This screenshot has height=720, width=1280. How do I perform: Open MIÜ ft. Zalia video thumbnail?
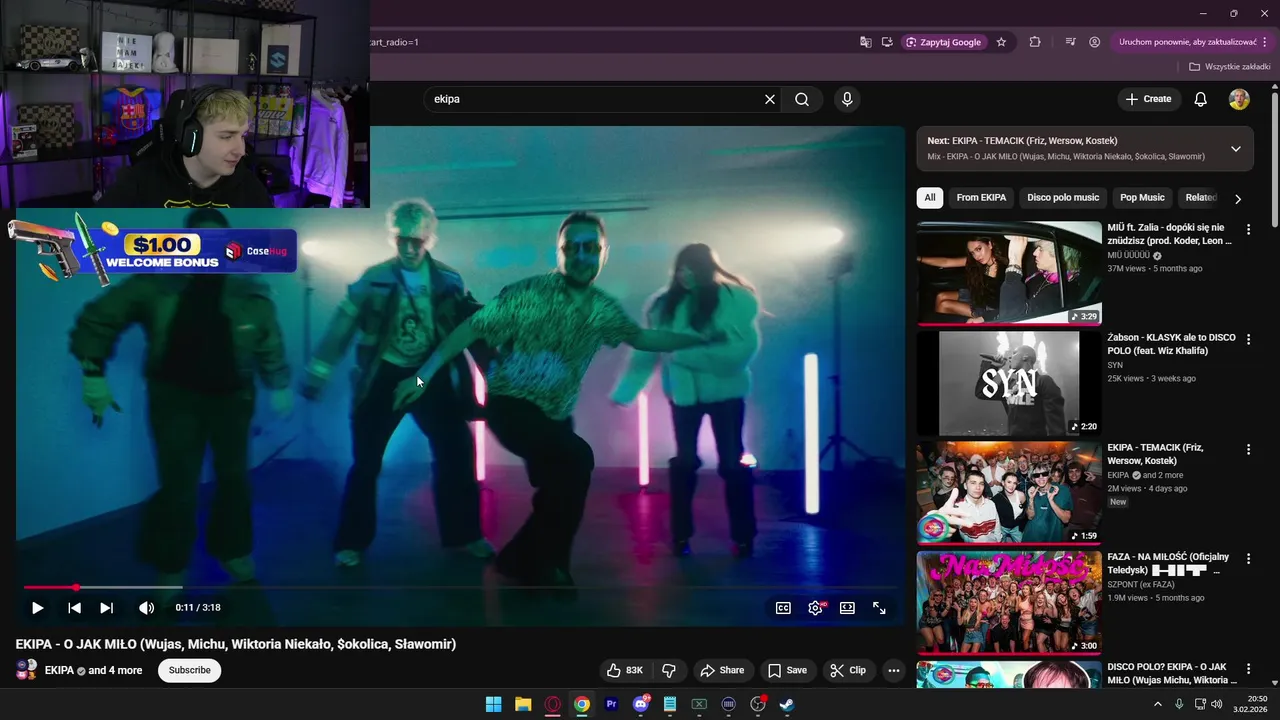point(1009,273)
